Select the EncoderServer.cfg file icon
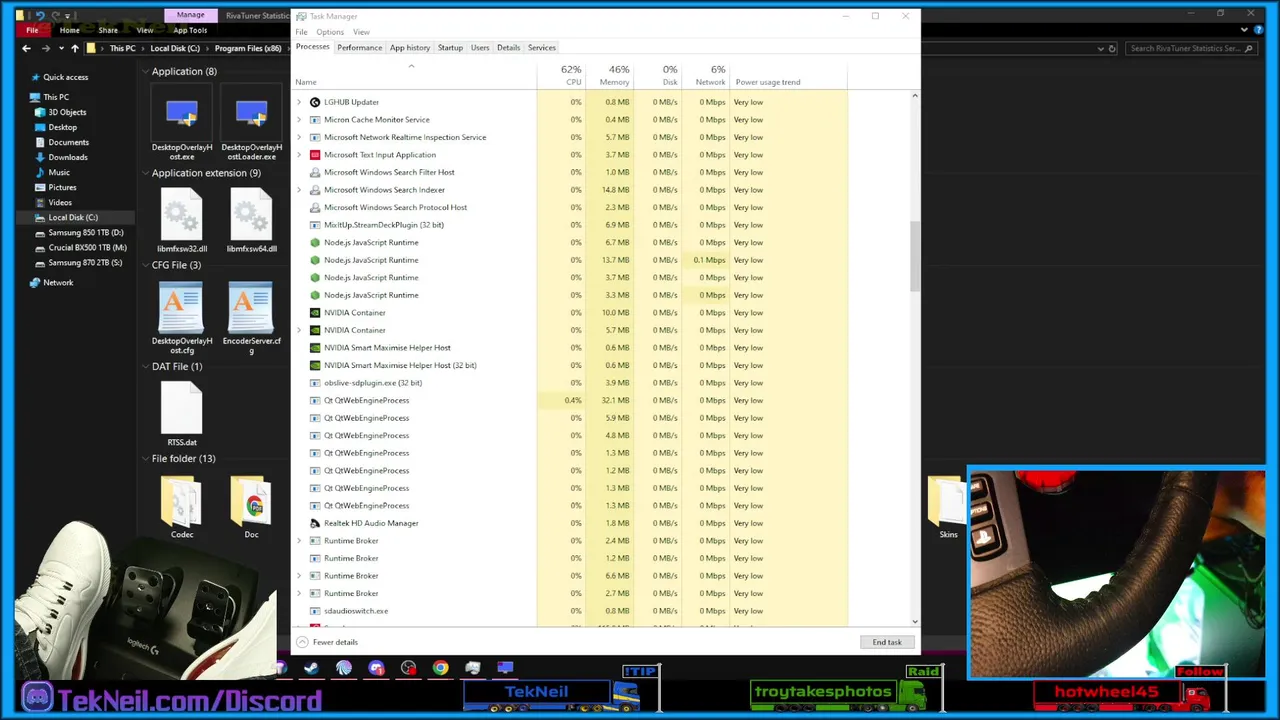Image resolution: width=1280 pixels, height=720 pixels. (251, 308)
